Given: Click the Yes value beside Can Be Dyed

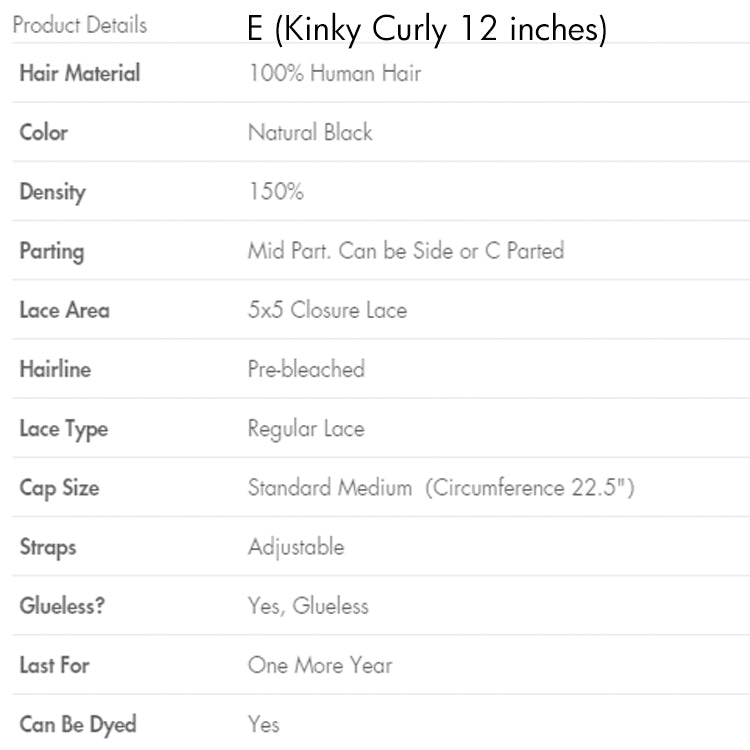Looking at the screenshot, I should pyautogui.click(x=264, y=724).
